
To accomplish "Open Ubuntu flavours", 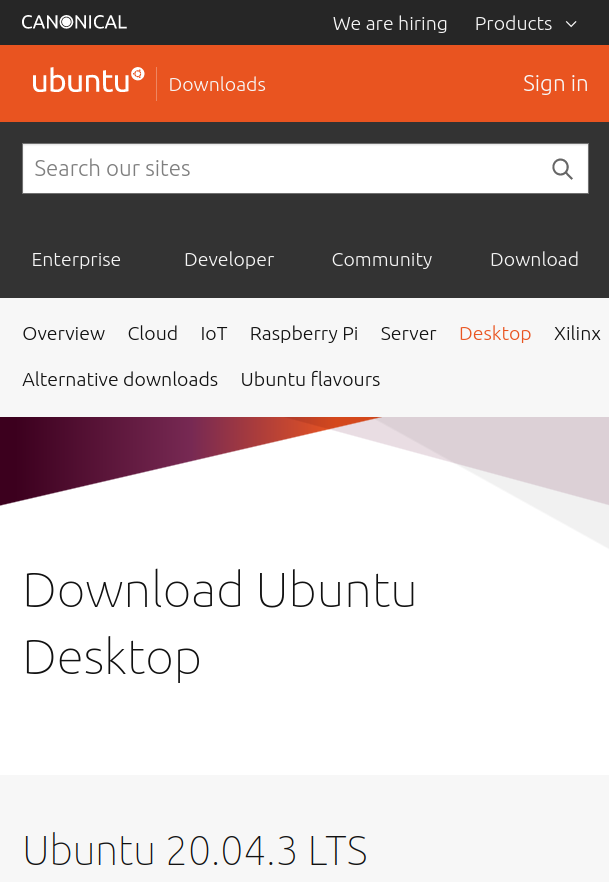I will (310, 380).
